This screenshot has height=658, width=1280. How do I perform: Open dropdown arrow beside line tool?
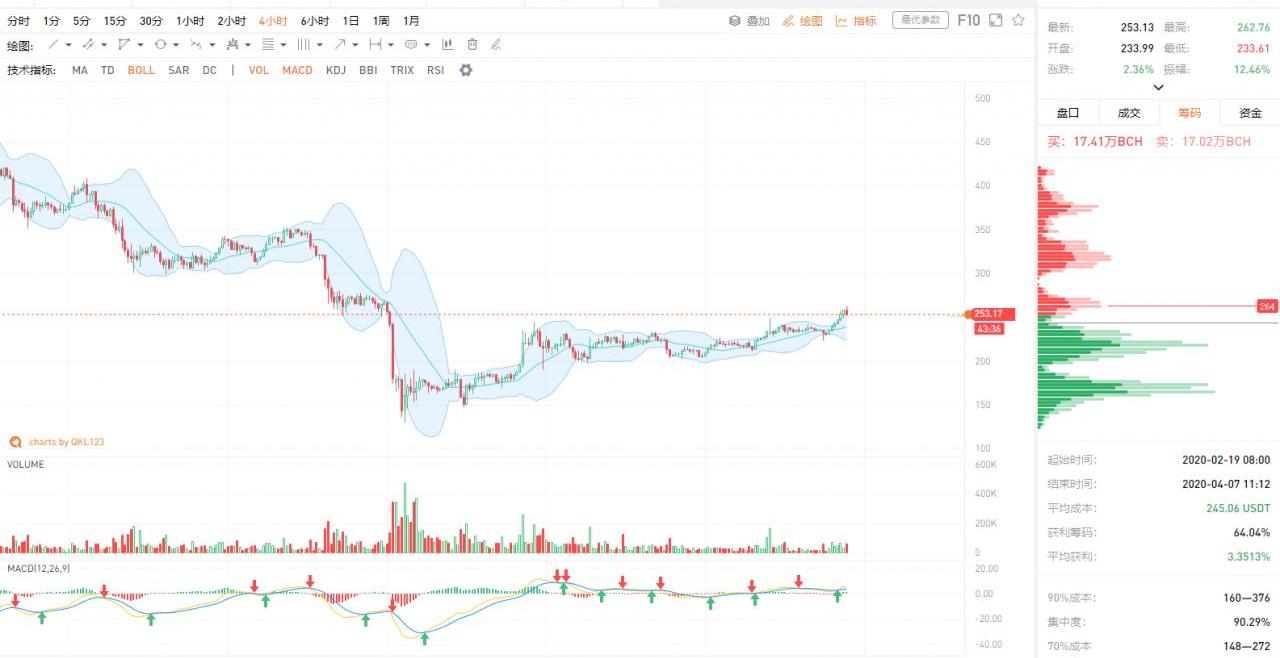click(69, 45)
